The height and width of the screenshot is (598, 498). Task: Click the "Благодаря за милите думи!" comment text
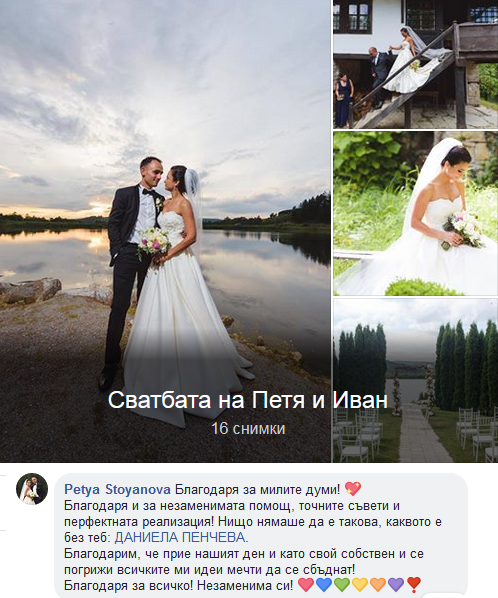[257, 489]
